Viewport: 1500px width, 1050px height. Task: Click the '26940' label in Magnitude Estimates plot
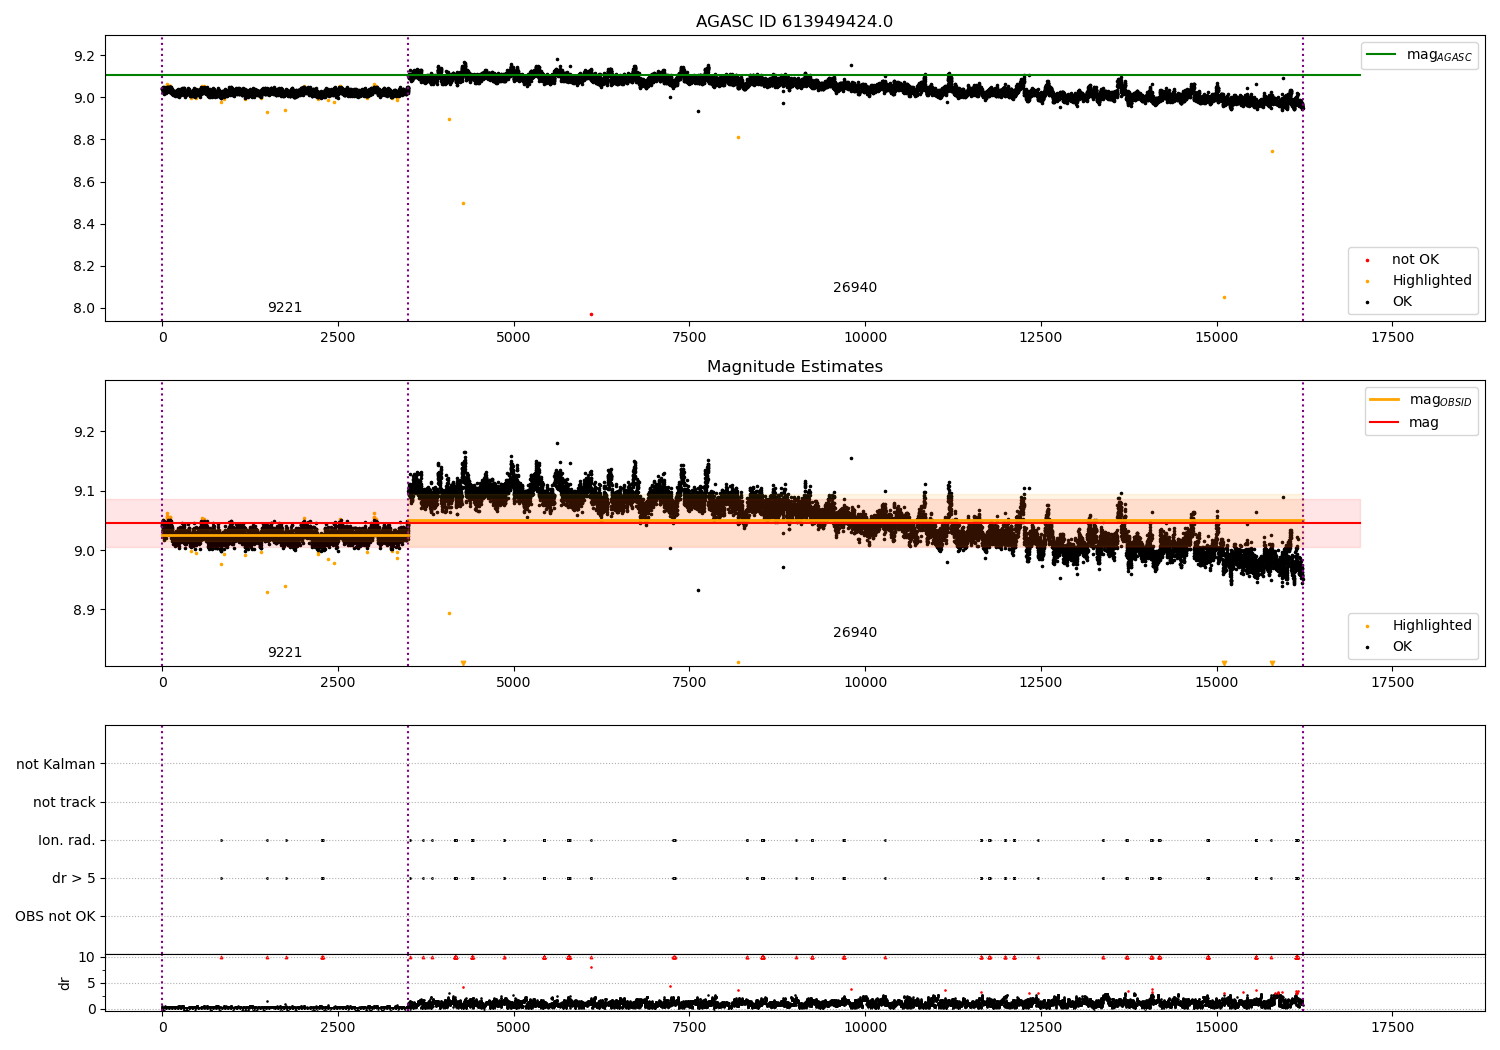tap(855, 633)
